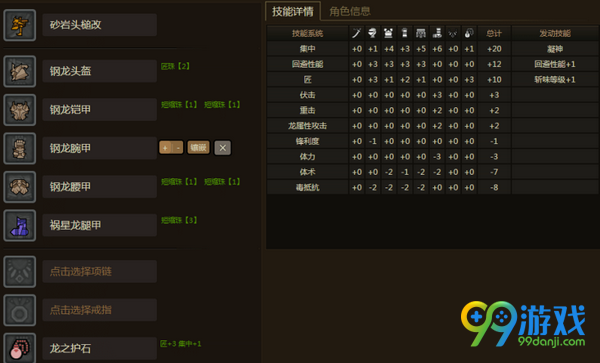Image resolution: width=600 pixels, height=363 pixels.
Task: Switch to the 角色信息 tab
Action: pyautogui.click(x=350, y=11)
